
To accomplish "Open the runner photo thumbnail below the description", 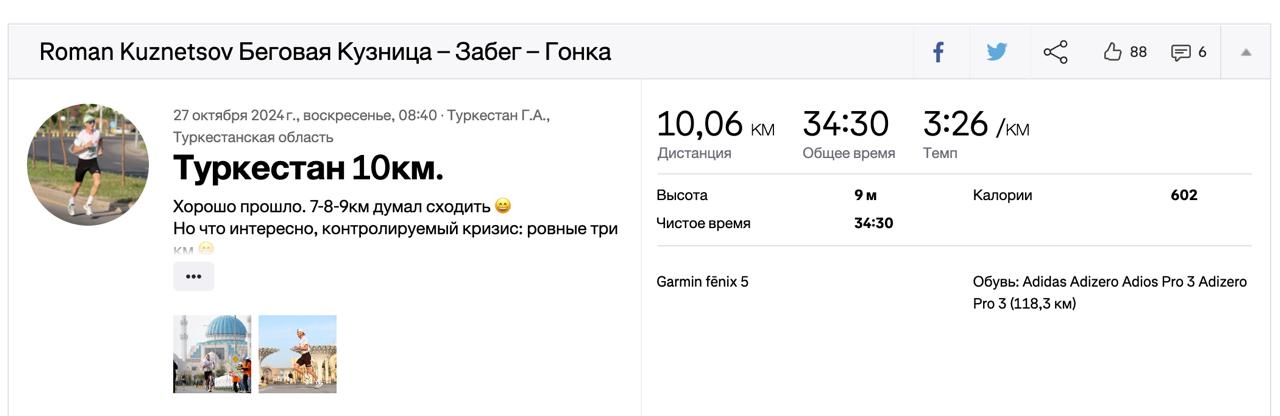I will coord(297,354).
